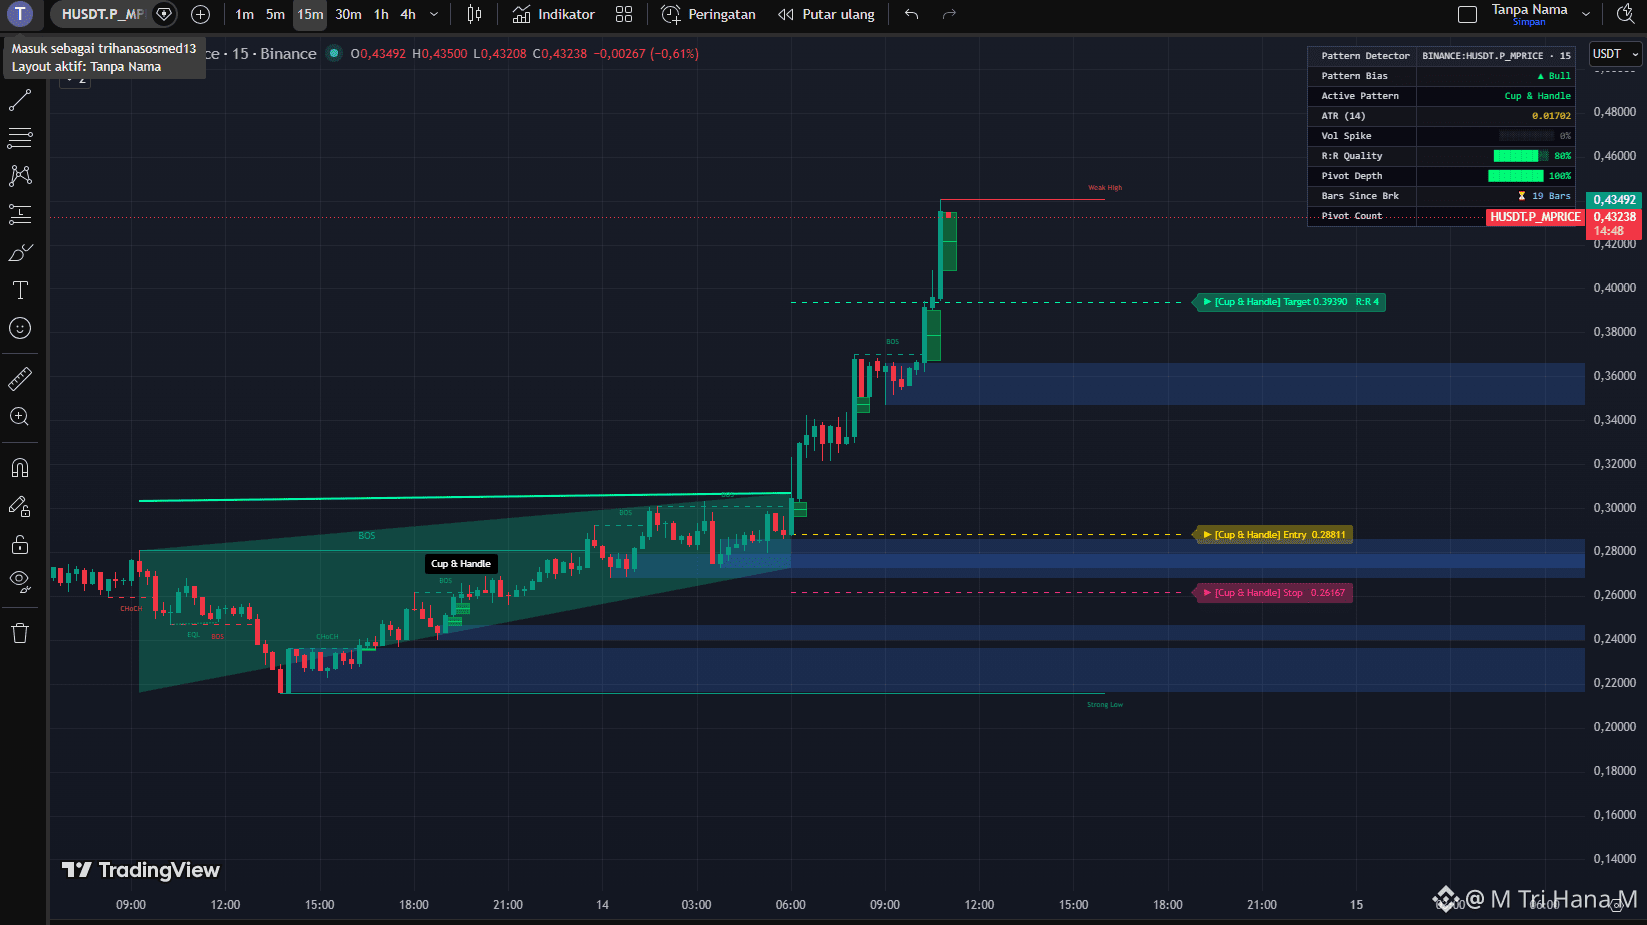Image resolution: width=1647 pixels, height=925 pixels.
Task: Select the text annotation tool
Action: point(20,290)
